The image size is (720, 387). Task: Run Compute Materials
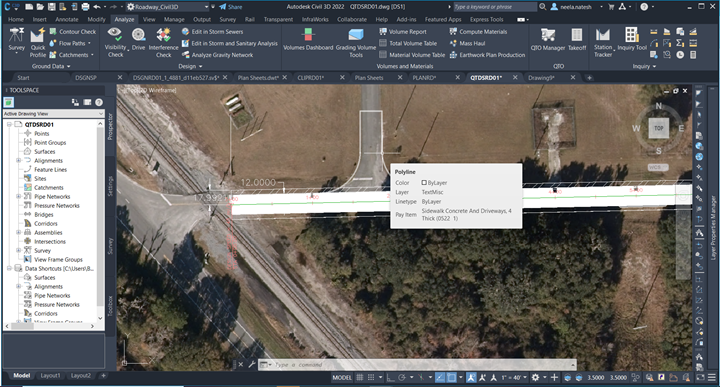(x=478, y=32)
